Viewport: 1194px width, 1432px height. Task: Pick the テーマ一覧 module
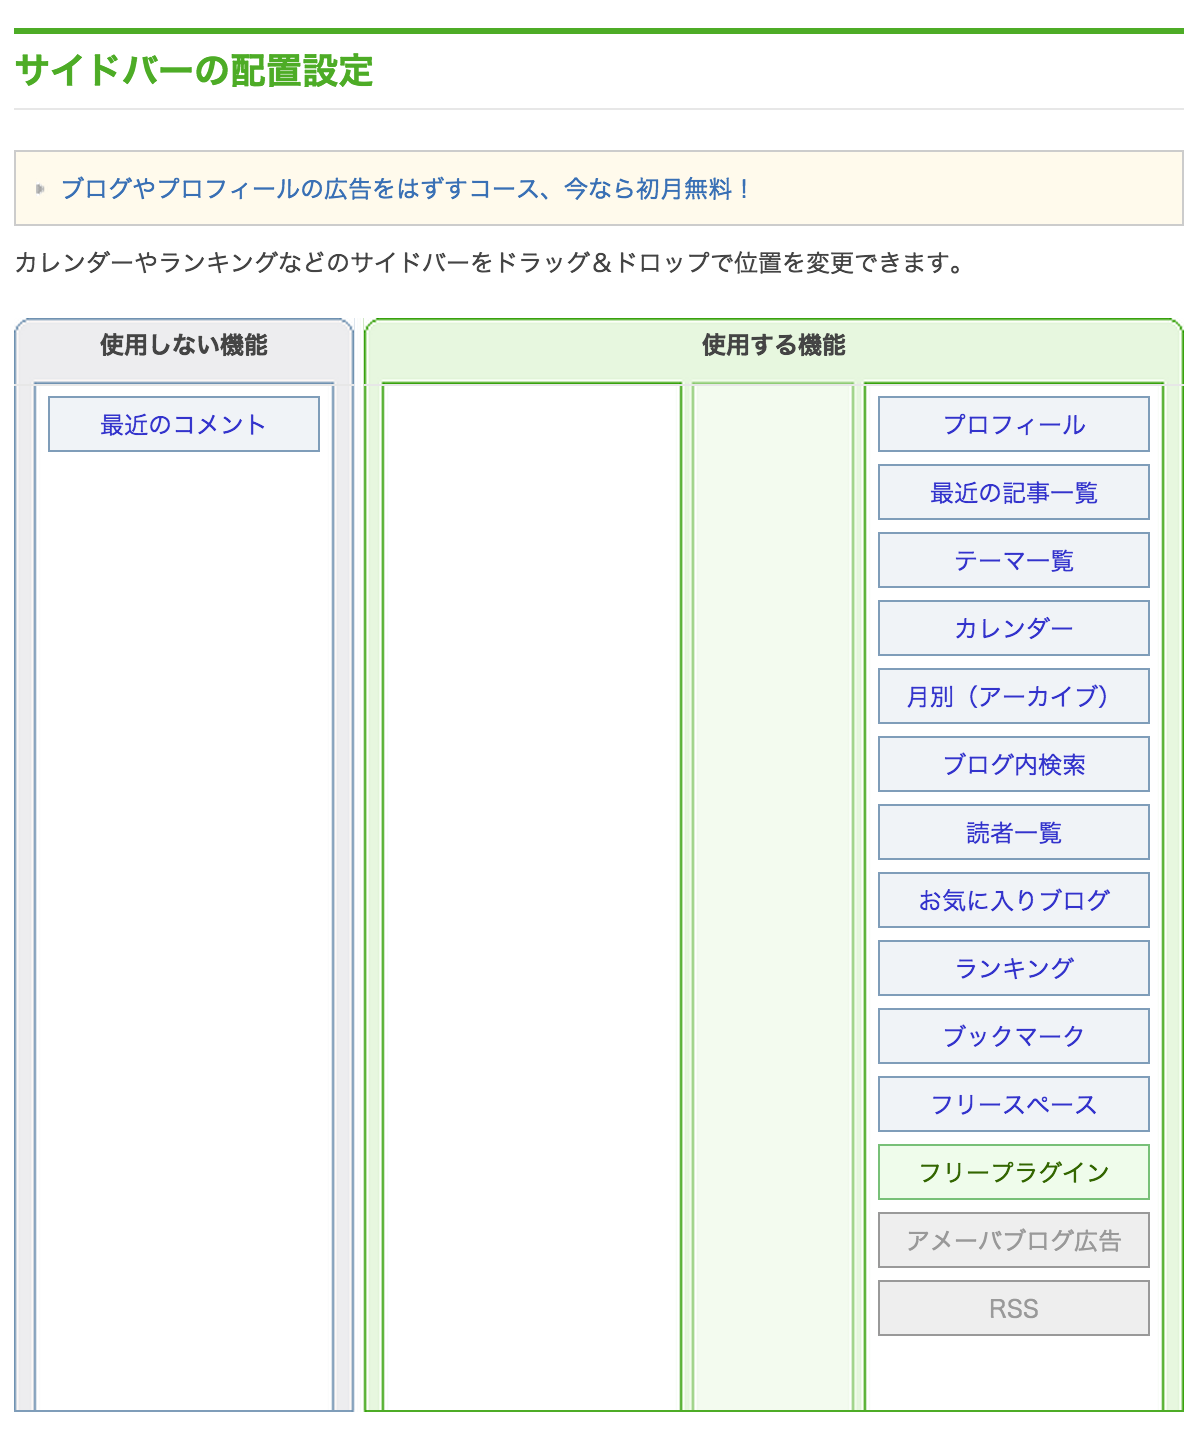[1013, 561]
